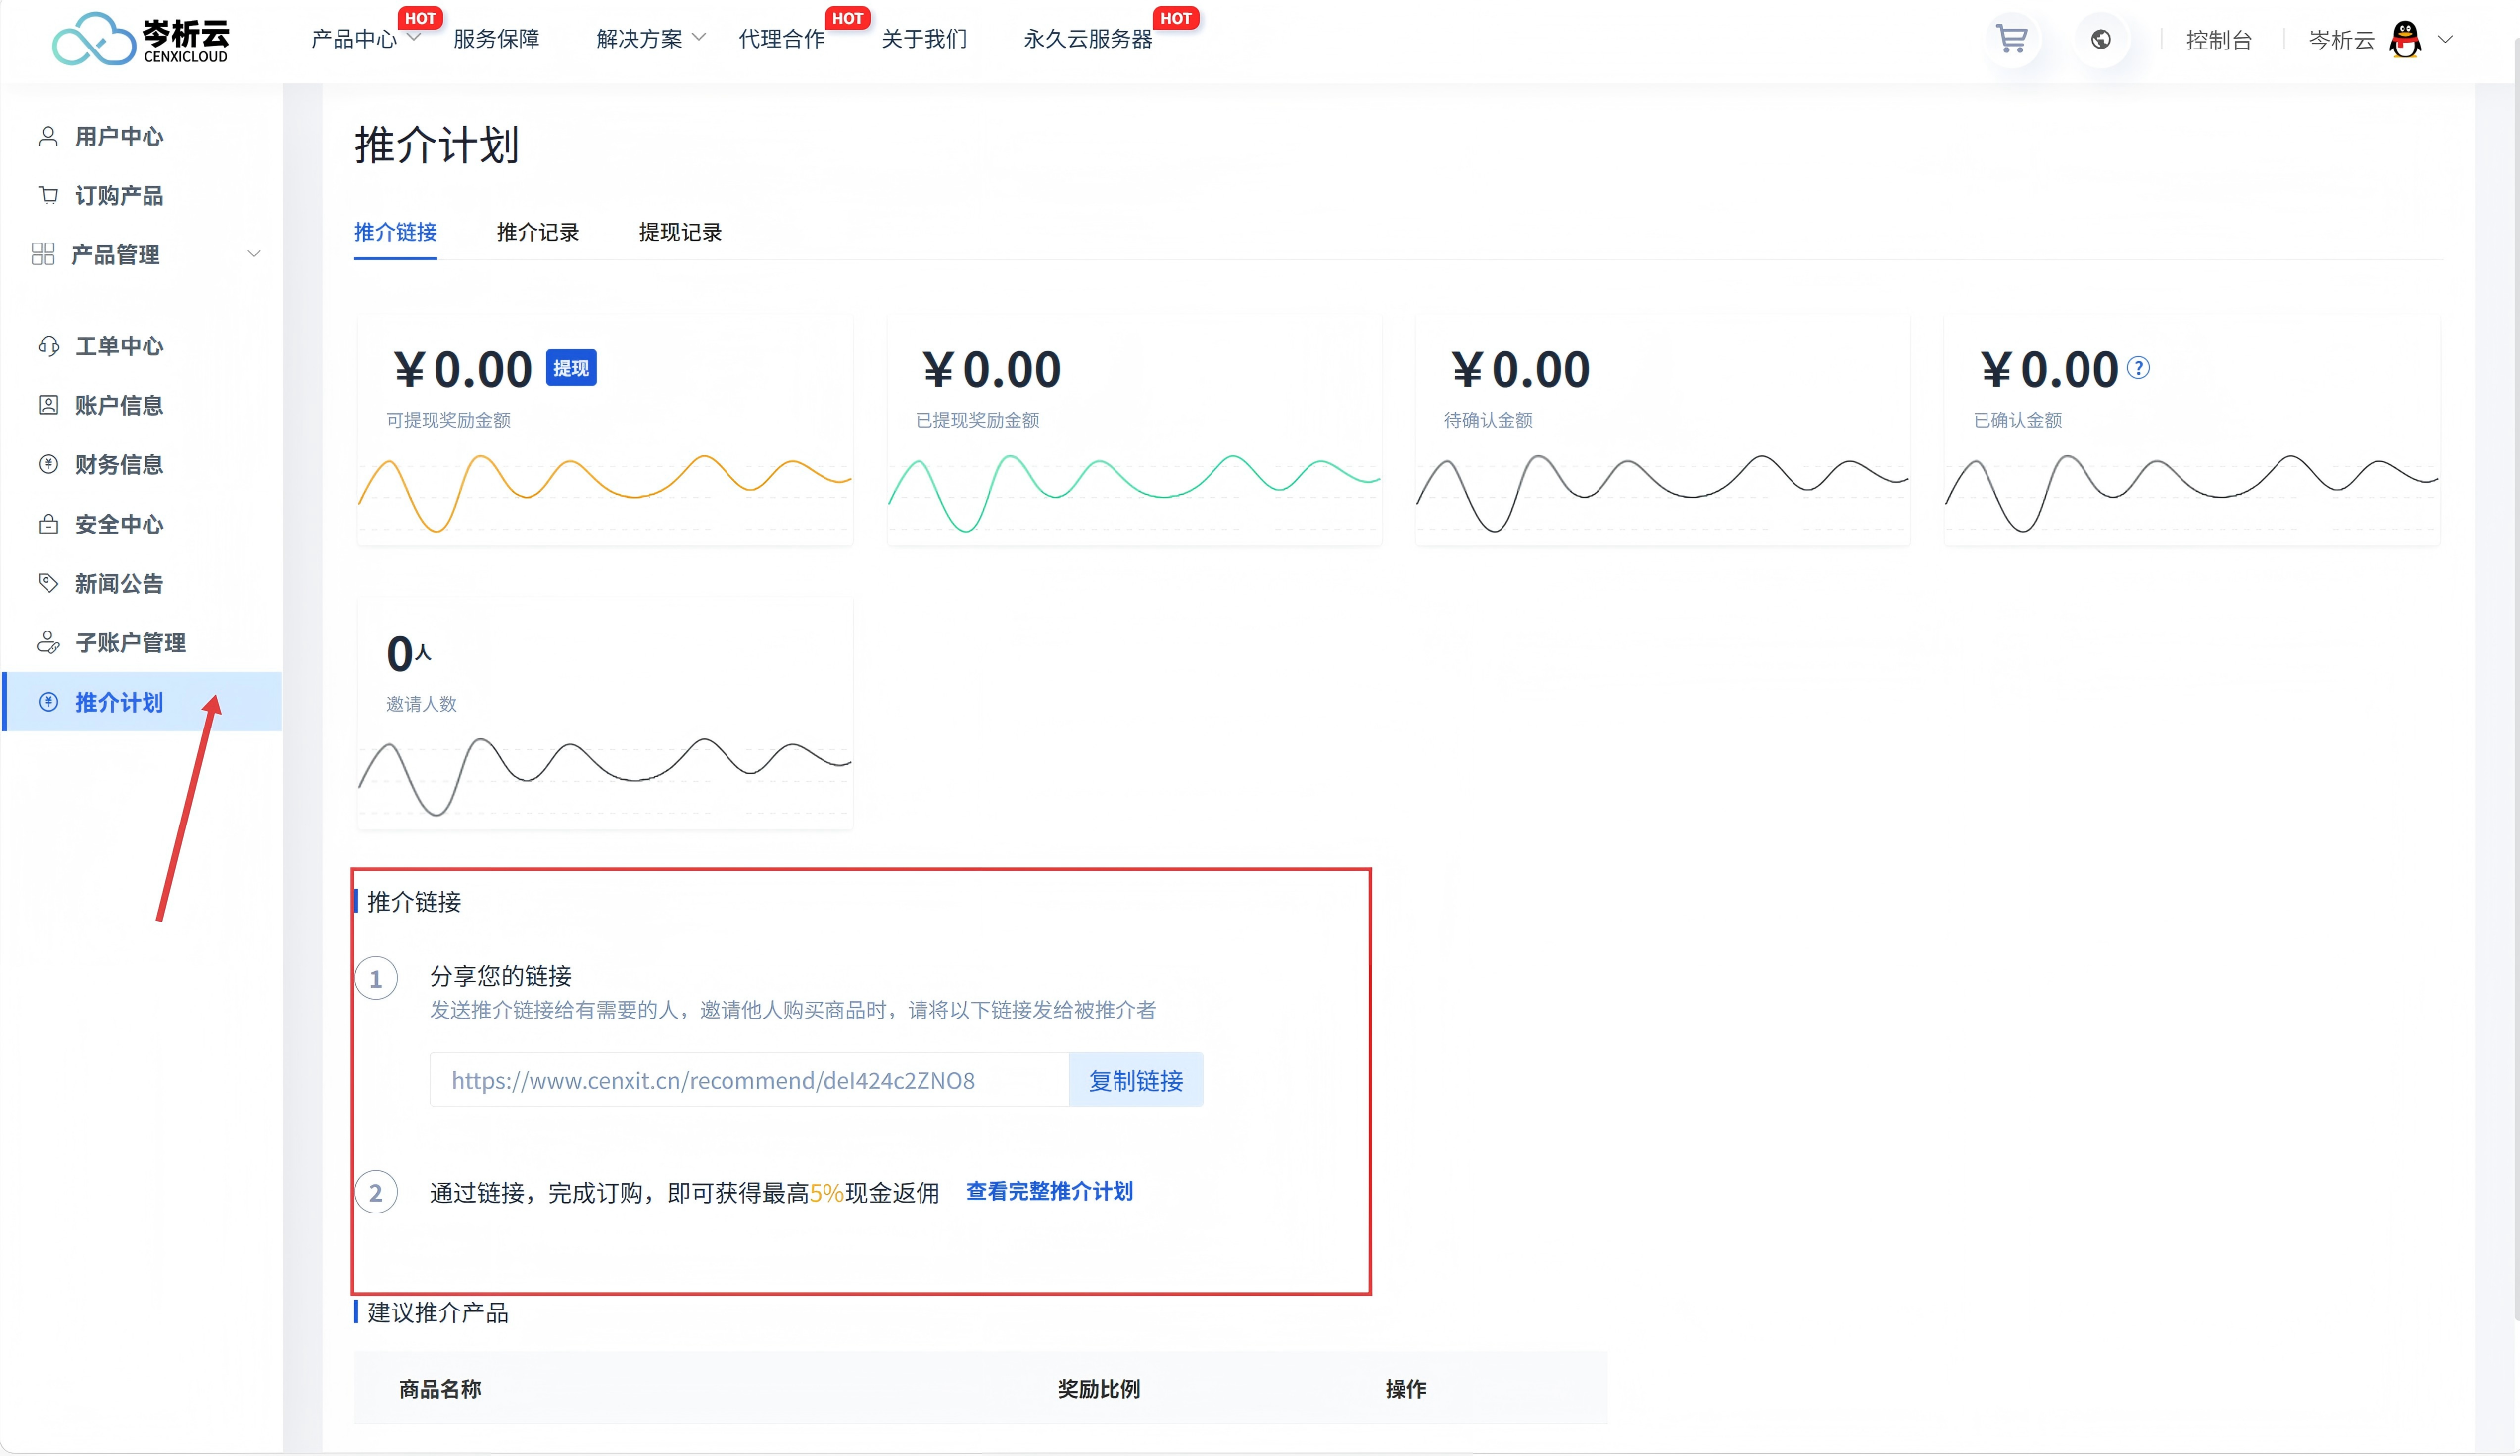Open 新闻公告 tag item
This screenshot has height=1456, width=2520.
[x=118, y=583]
